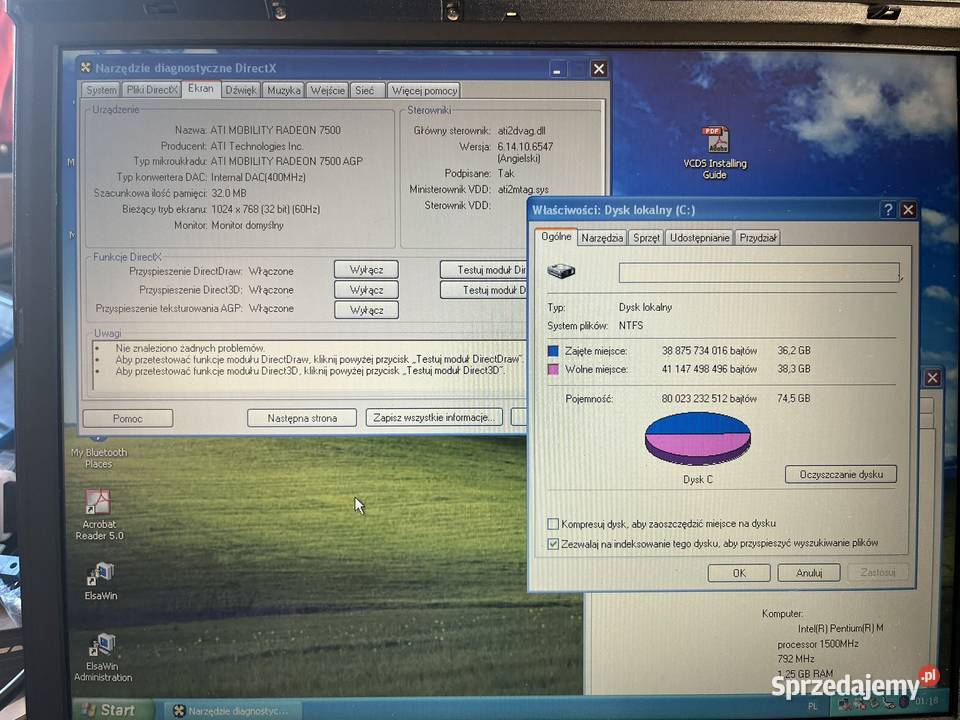The image size is (960, 720).
Task: Click the help question mark button in the Disk C Properties title bar
Action: pyautogui.click(x=888, y=210)
